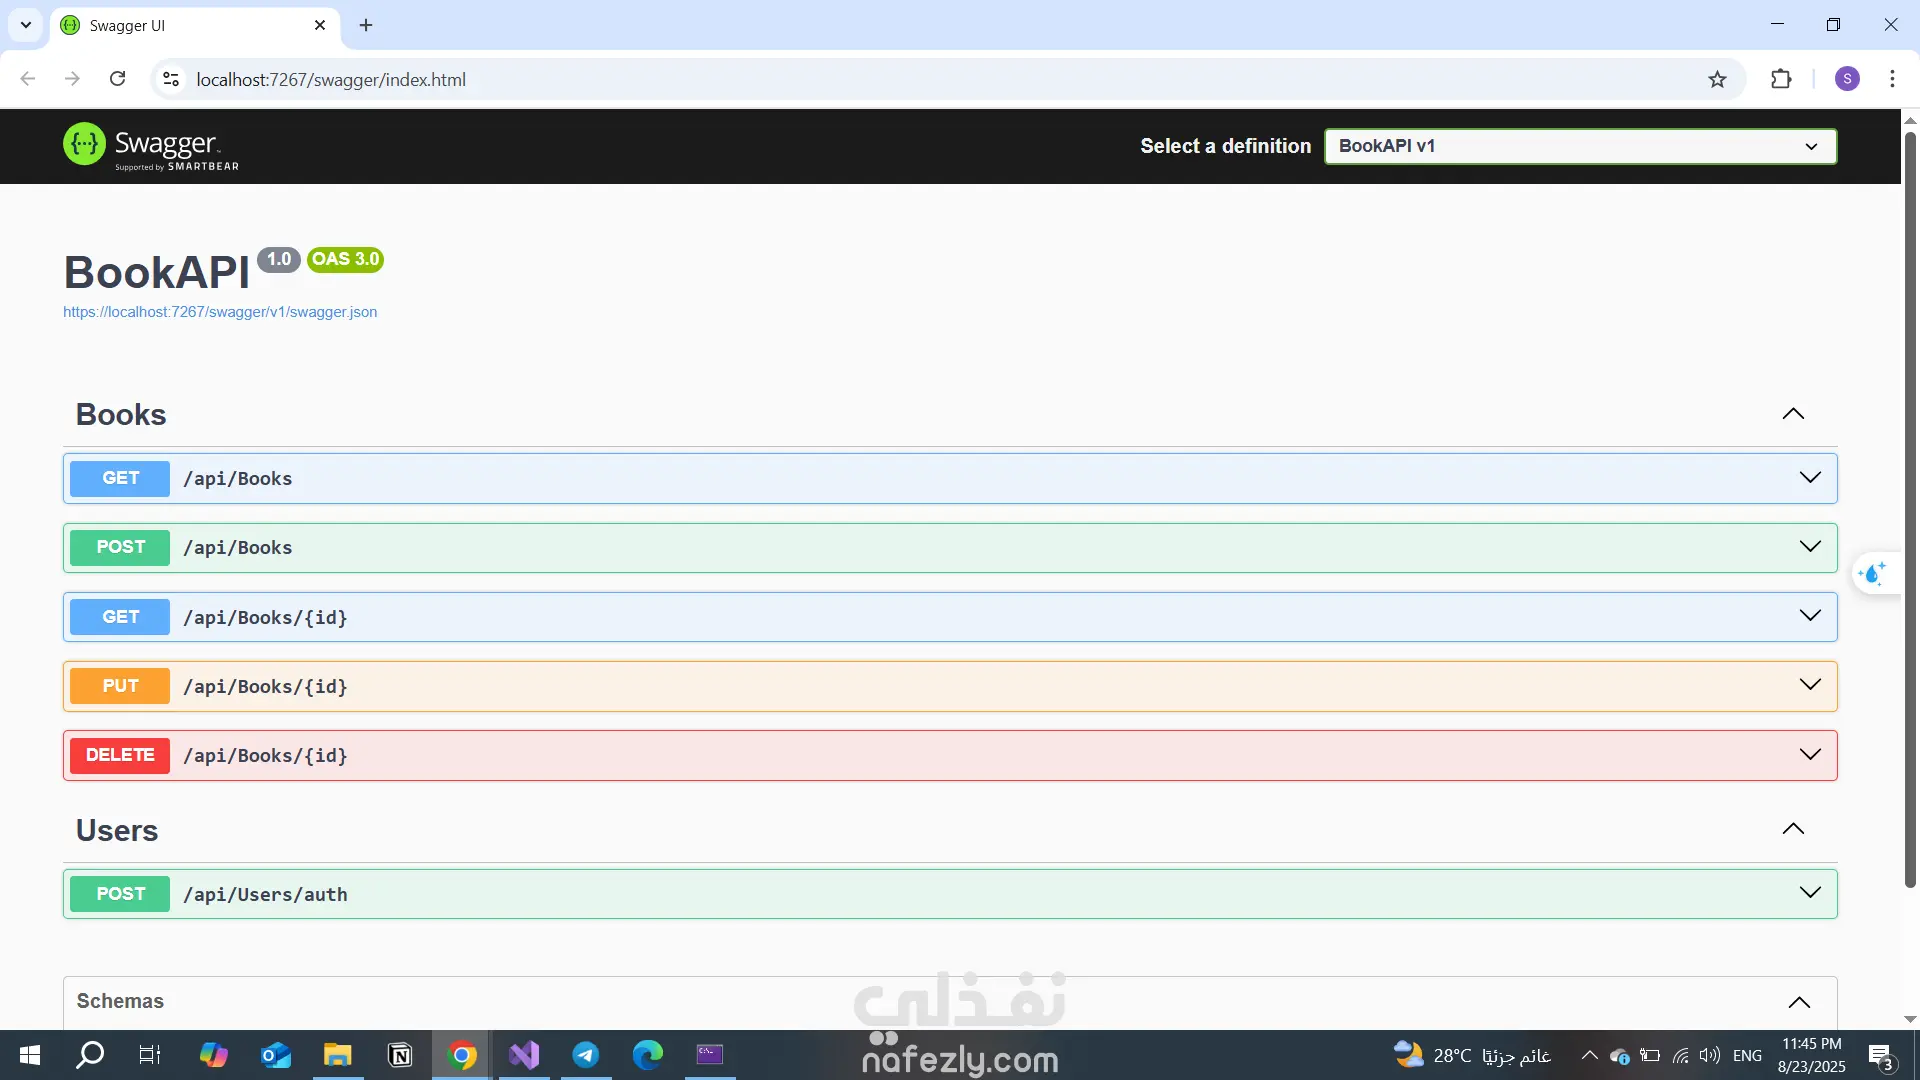Bookmark this page with star icon

click(x=1717, y=80)
